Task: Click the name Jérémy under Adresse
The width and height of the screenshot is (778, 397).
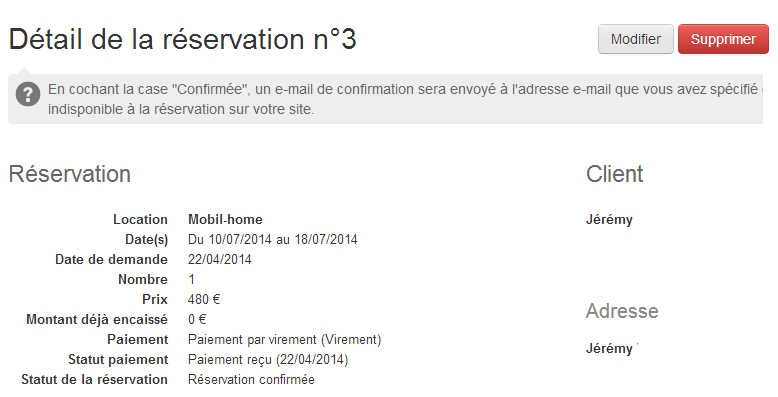Action: (x=609, y=349)
